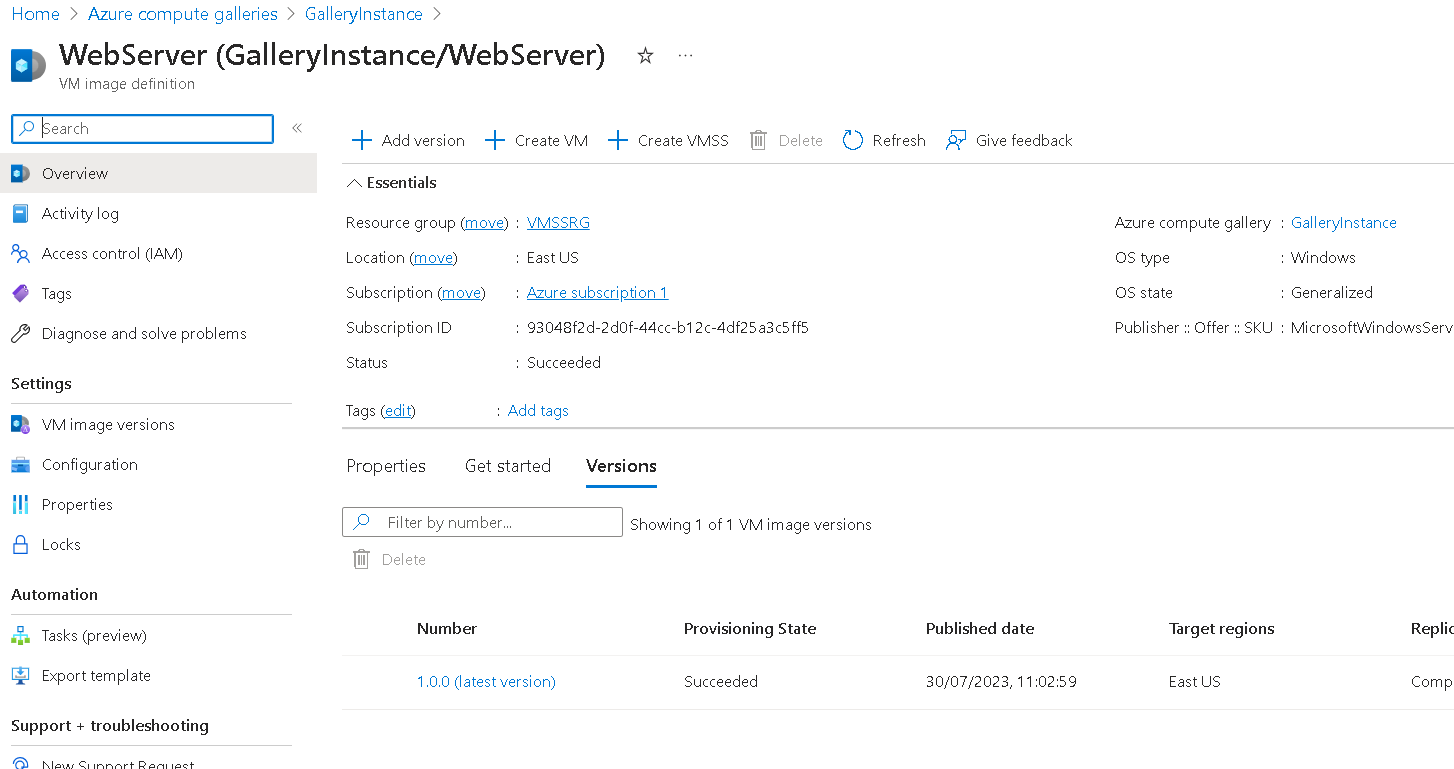
Task: Click the purple Tags icon in sidebar
Action: point(20,293)
